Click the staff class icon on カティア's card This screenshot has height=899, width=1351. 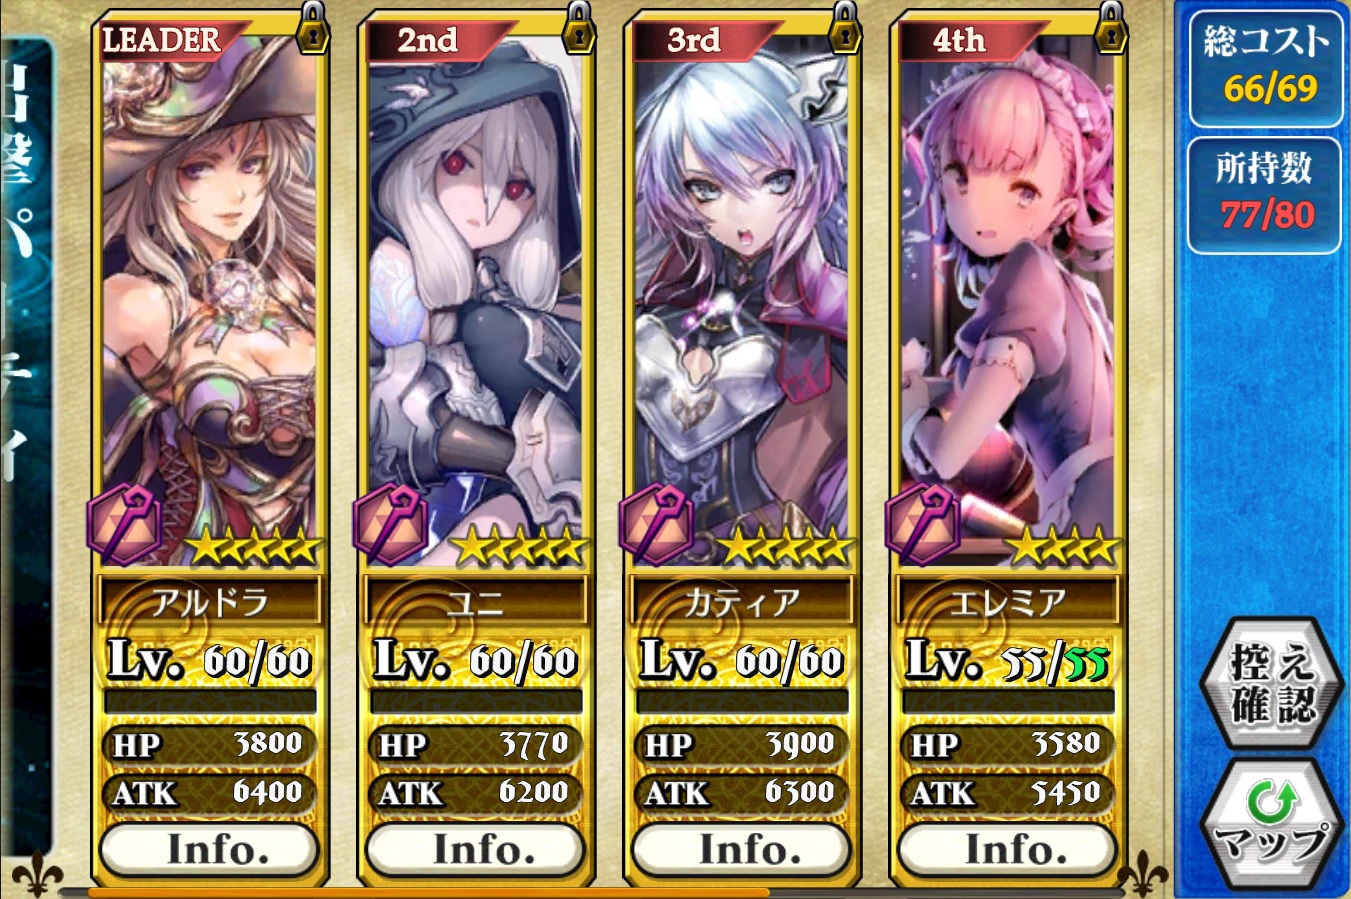(656, 523)
